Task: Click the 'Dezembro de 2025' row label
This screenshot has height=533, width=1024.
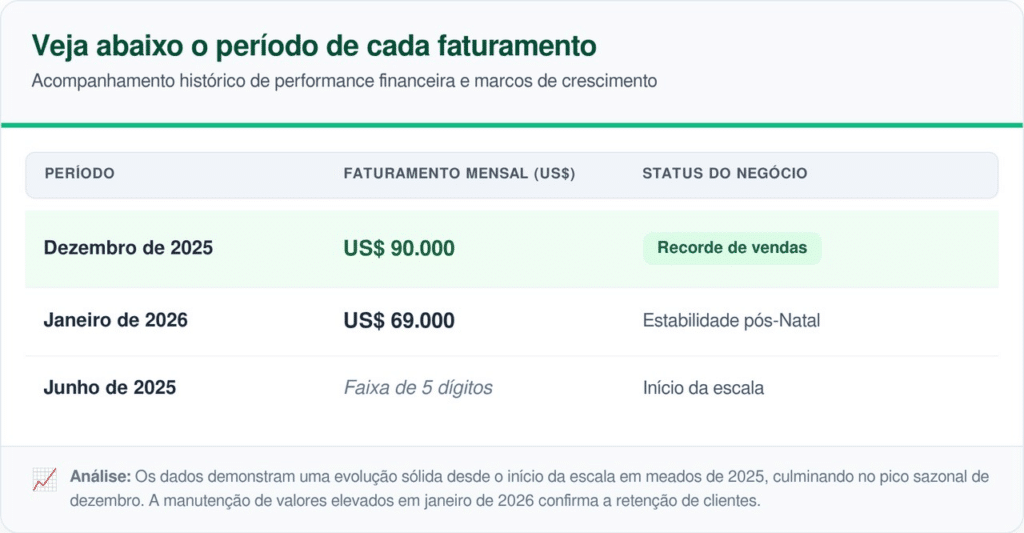Action: click(128, 248)
